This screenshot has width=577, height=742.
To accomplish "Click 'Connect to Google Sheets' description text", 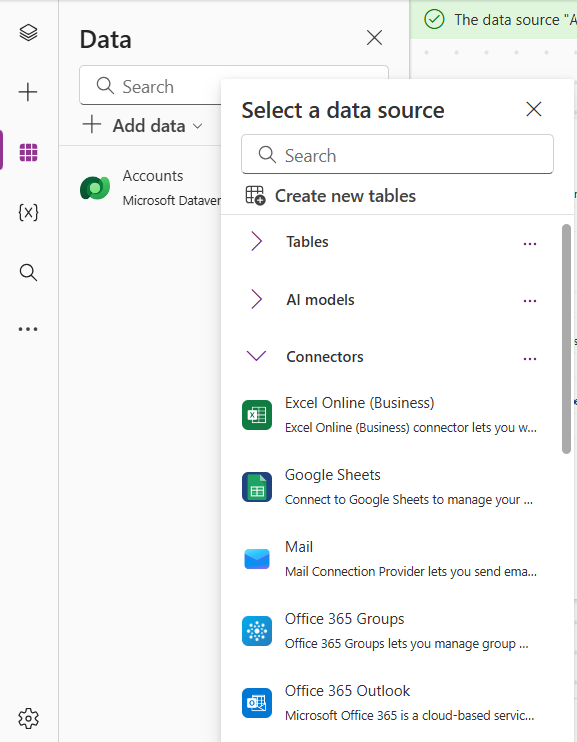I will point(409,499).
